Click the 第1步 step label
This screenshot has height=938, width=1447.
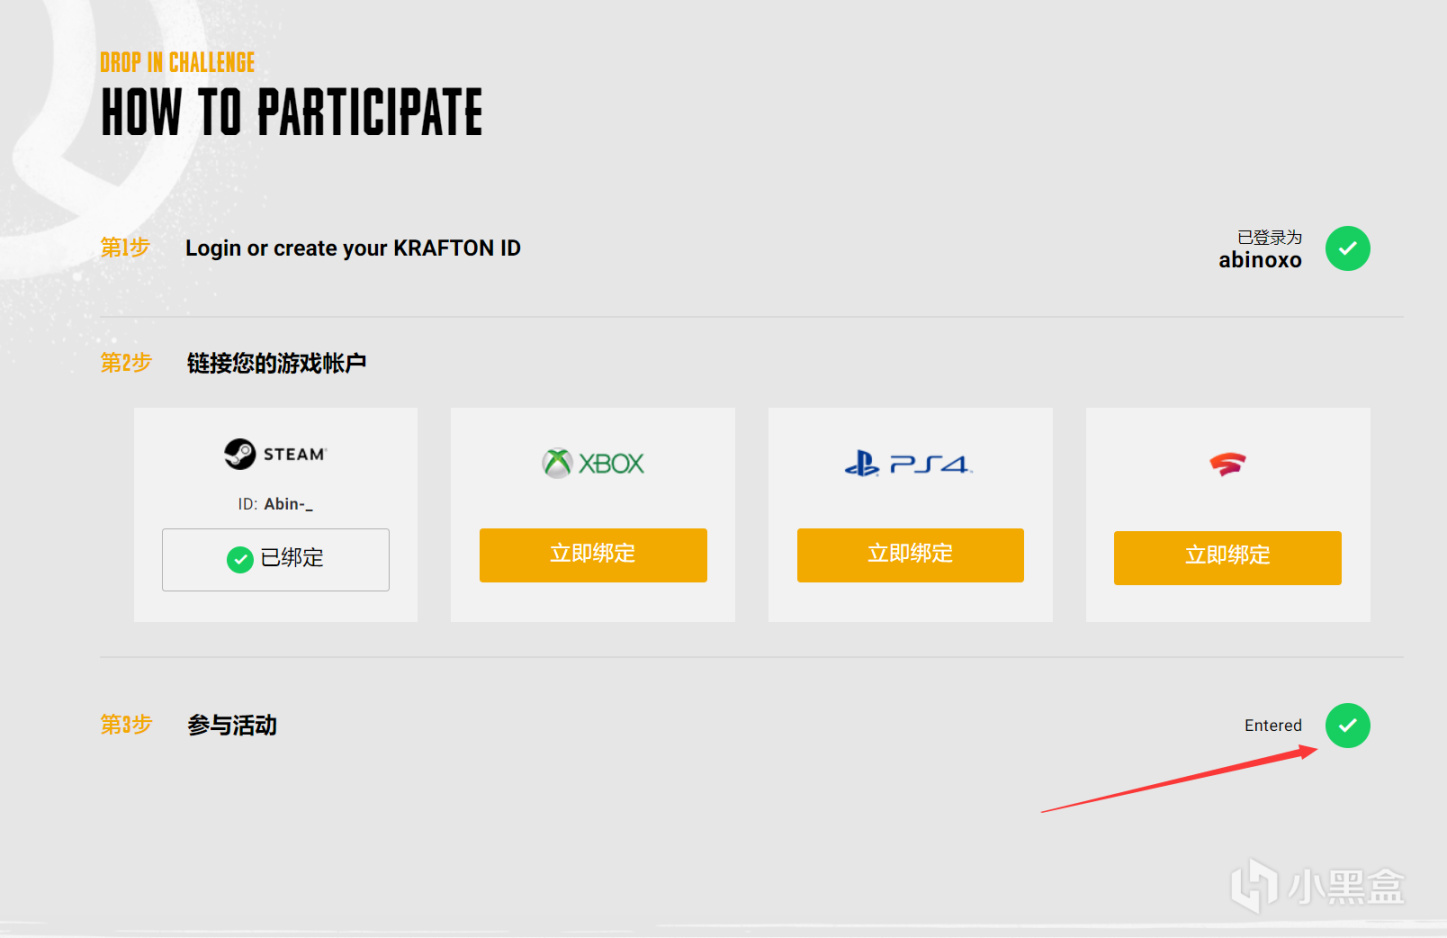pyautogui.click(x=125, y=247)
